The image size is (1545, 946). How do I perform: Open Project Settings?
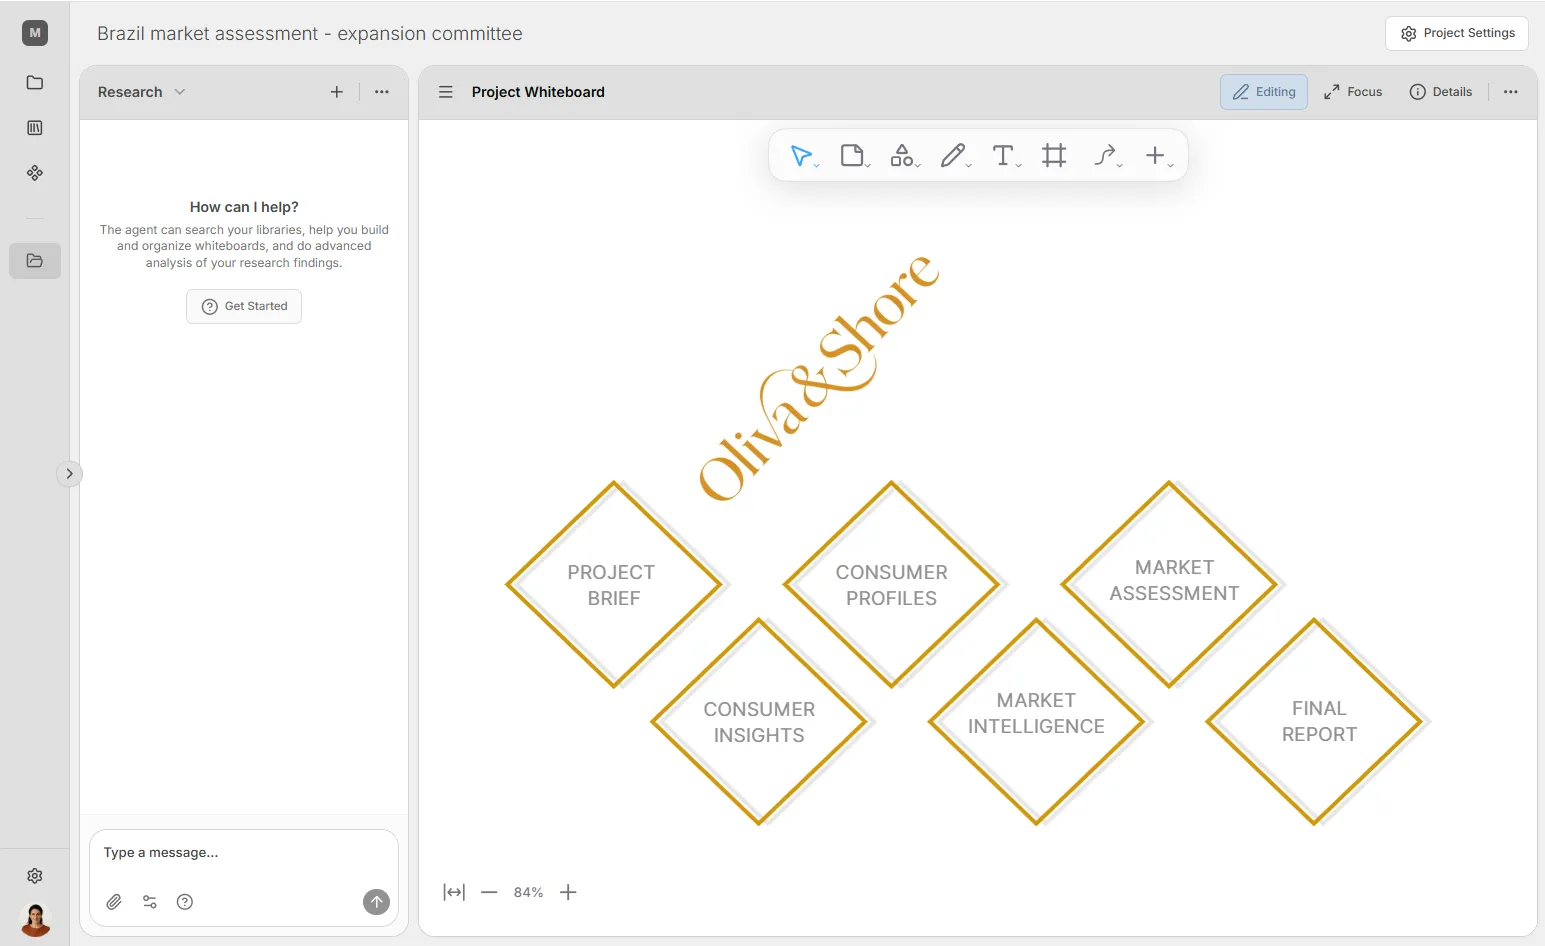[1457, 33]
